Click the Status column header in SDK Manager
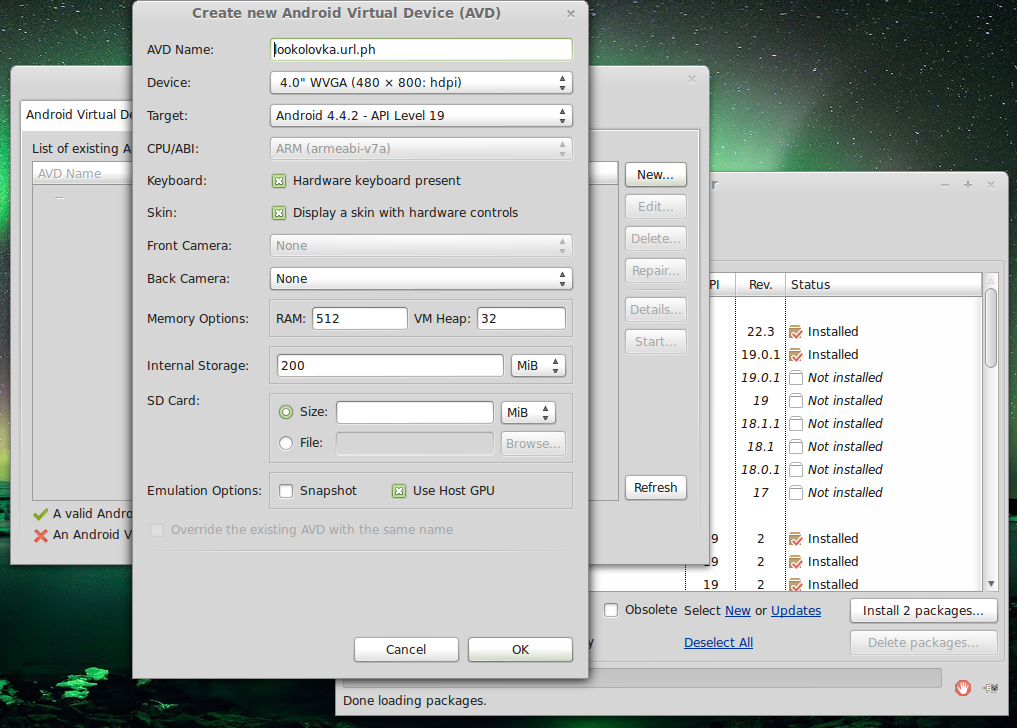This screenshot has width=1017, height=728. click(883, 285)
